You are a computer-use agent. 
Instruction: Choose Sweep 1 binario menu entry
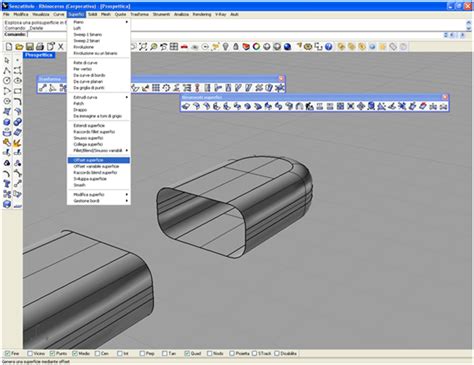(x=99, y=35)
